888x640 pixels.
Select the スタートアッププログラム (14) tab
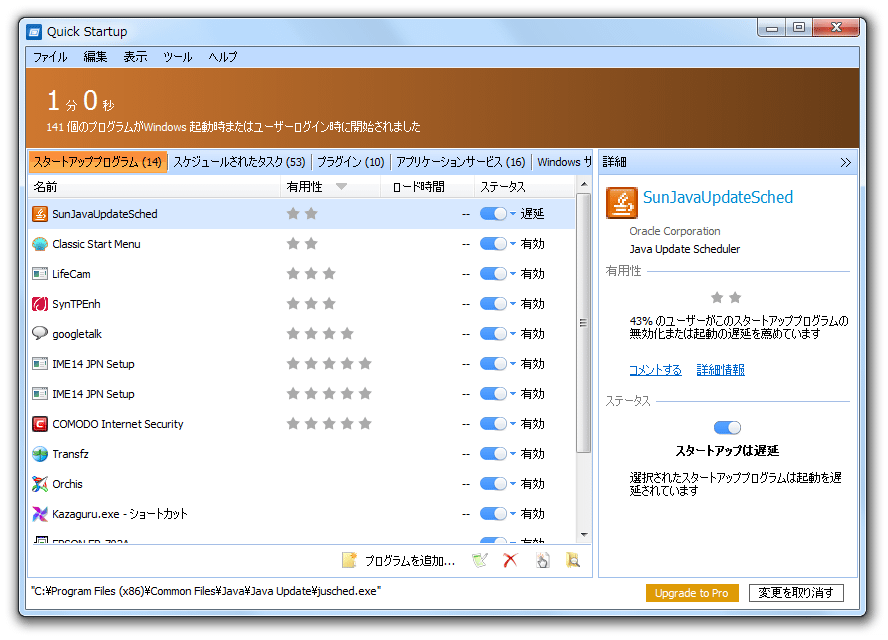[x=97, y=163]
